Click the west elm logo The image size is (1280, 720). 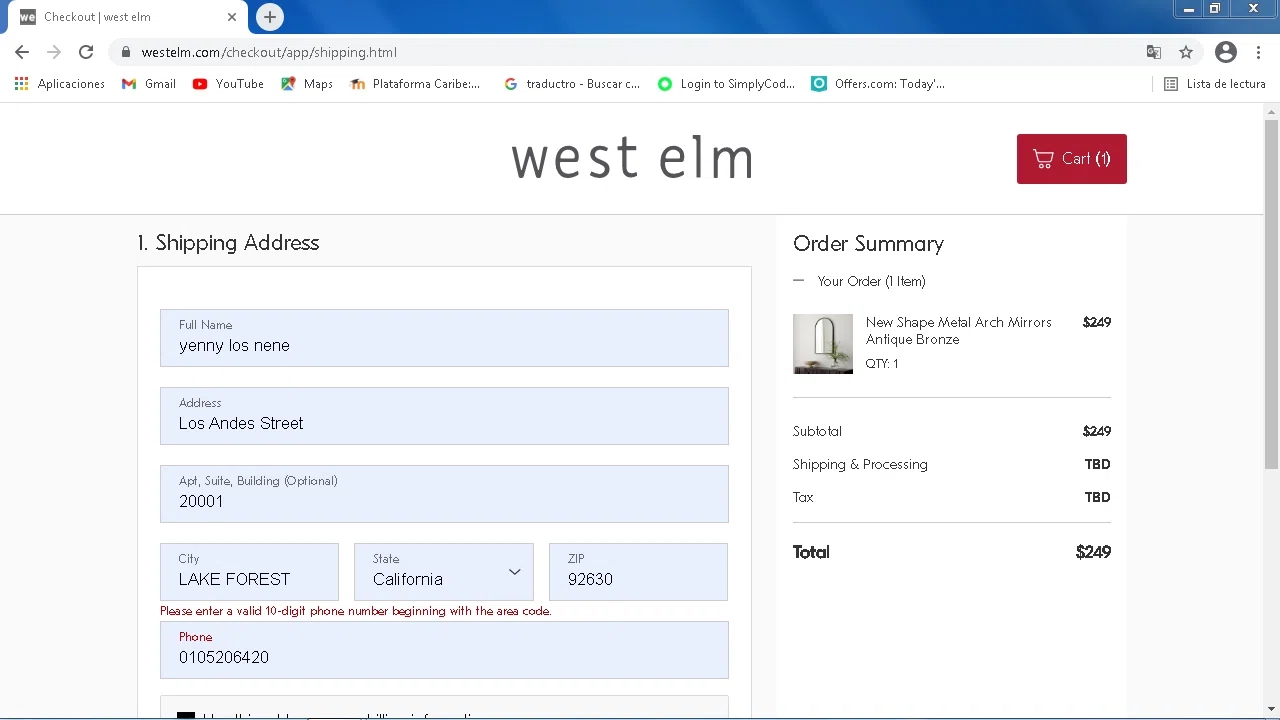(x=632, y=158)
